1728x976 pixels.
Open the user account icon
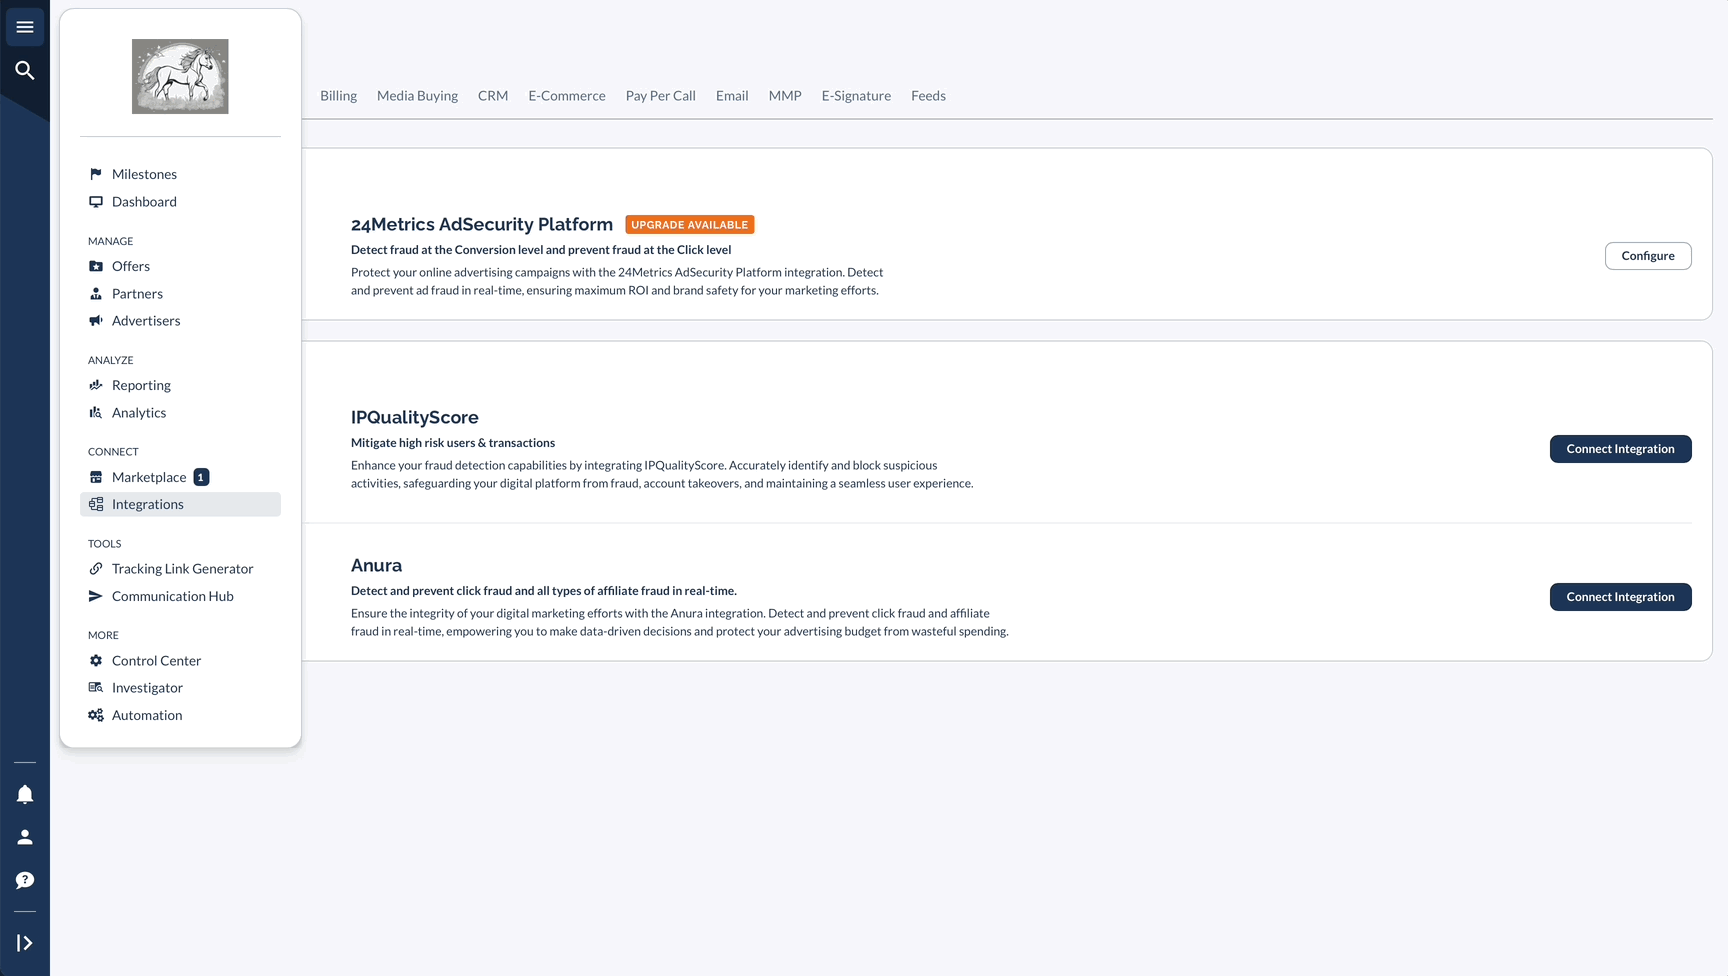[25, 837]
